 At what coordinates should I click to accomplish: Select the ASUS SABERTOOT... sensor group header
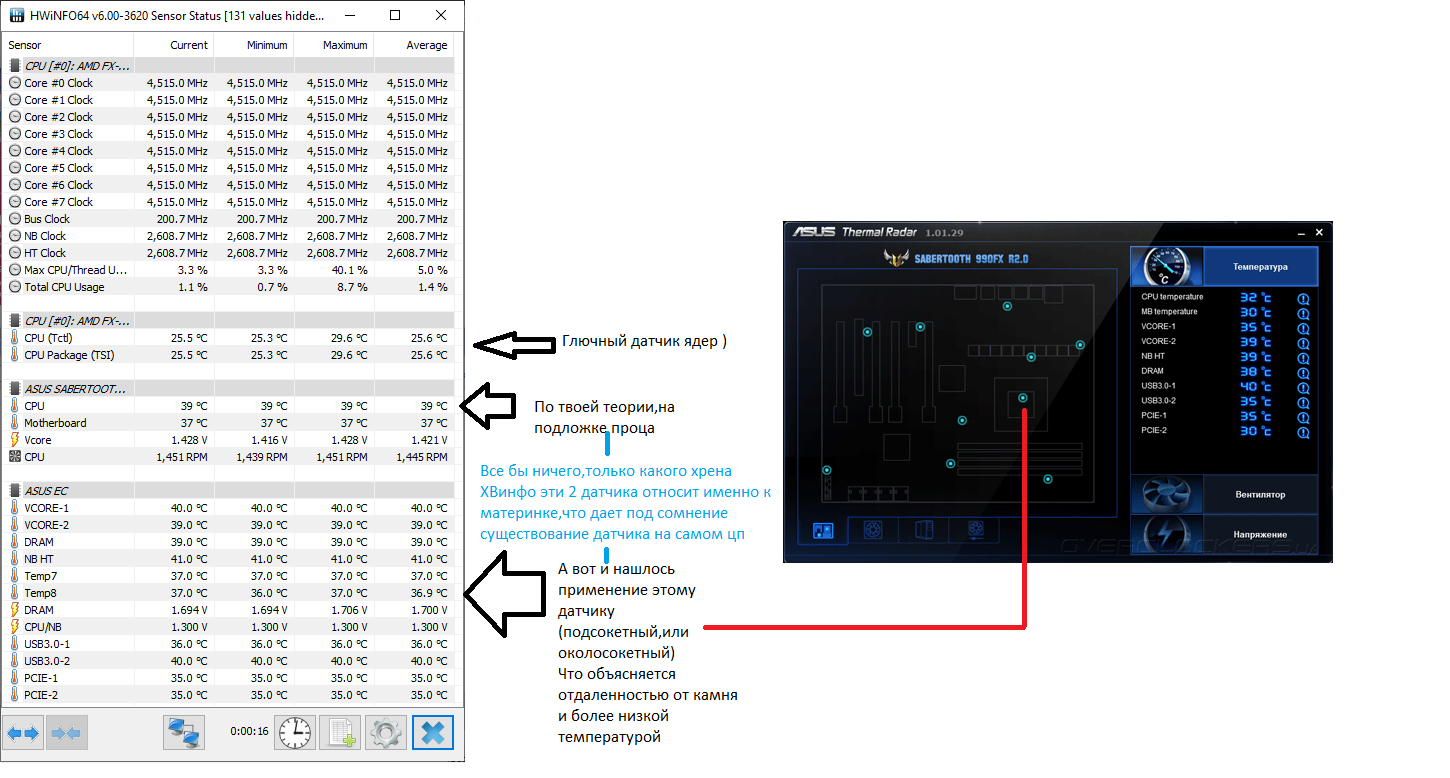(229, 388)
